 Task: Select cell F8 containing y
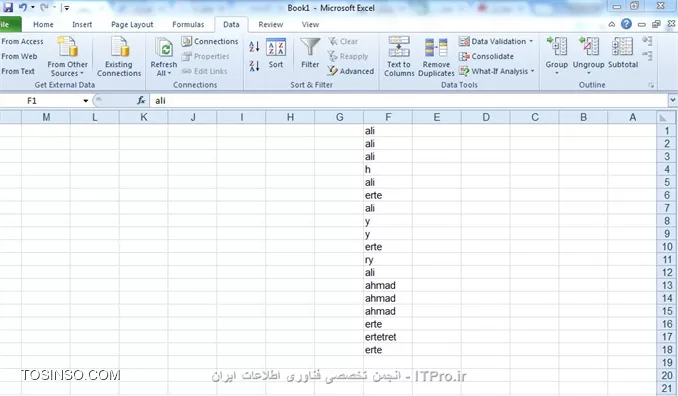(x=388, y=221)
